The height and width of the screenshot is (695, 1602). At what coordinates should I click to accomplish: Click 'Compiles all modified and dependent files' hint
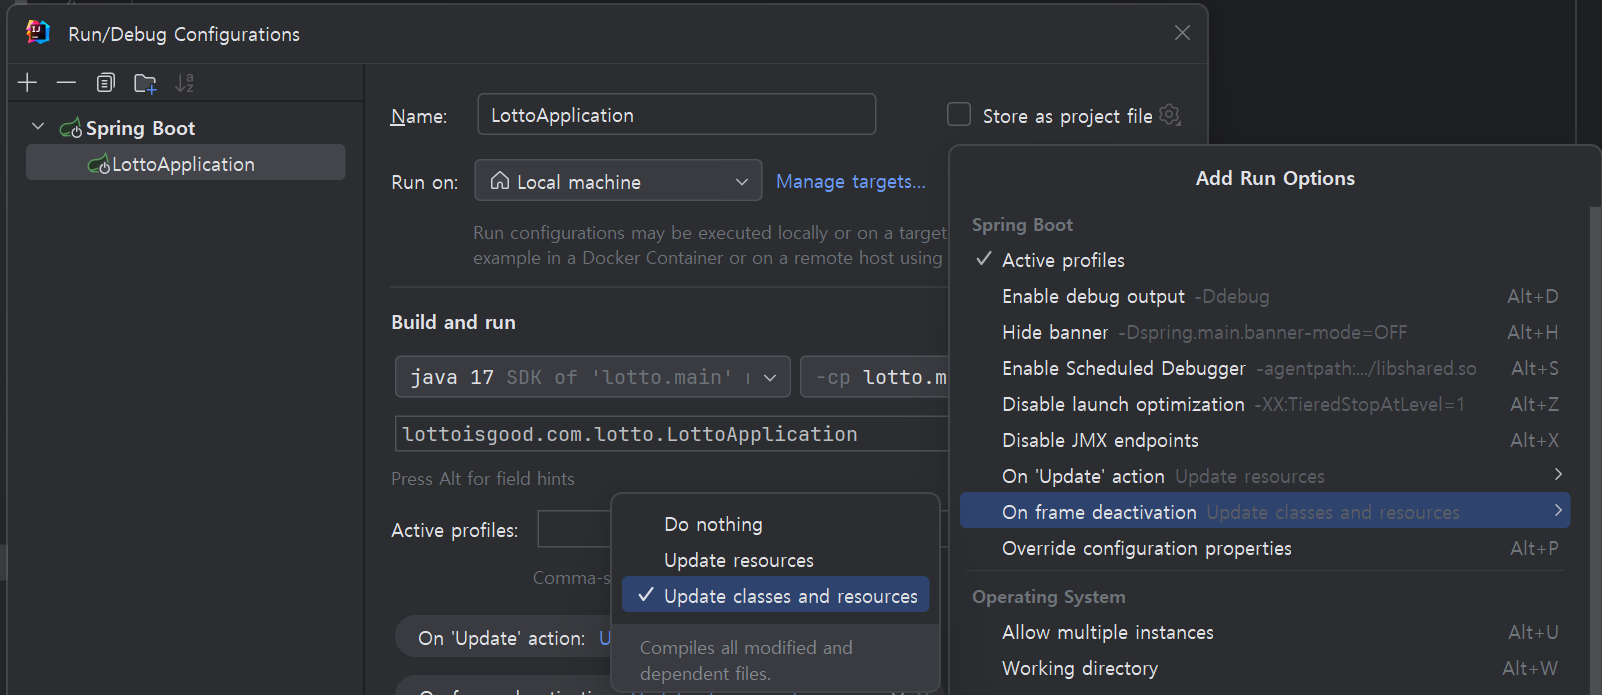[746, 660]
